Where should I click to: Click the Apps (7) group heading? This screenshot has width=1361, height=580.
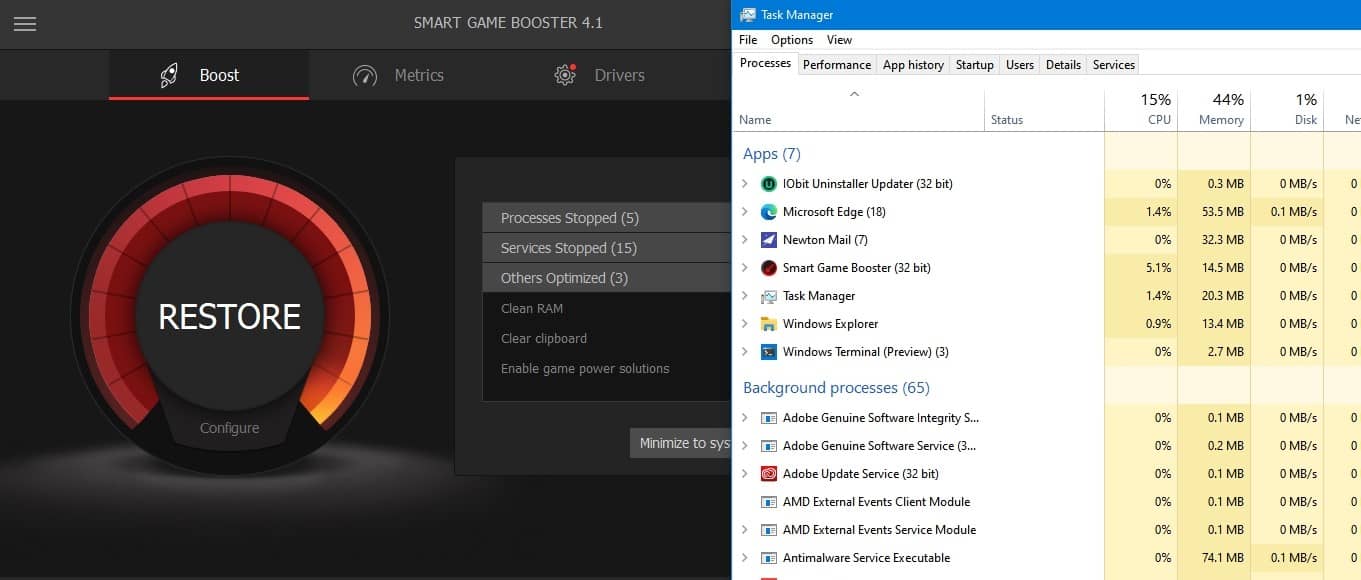(772, 154)
